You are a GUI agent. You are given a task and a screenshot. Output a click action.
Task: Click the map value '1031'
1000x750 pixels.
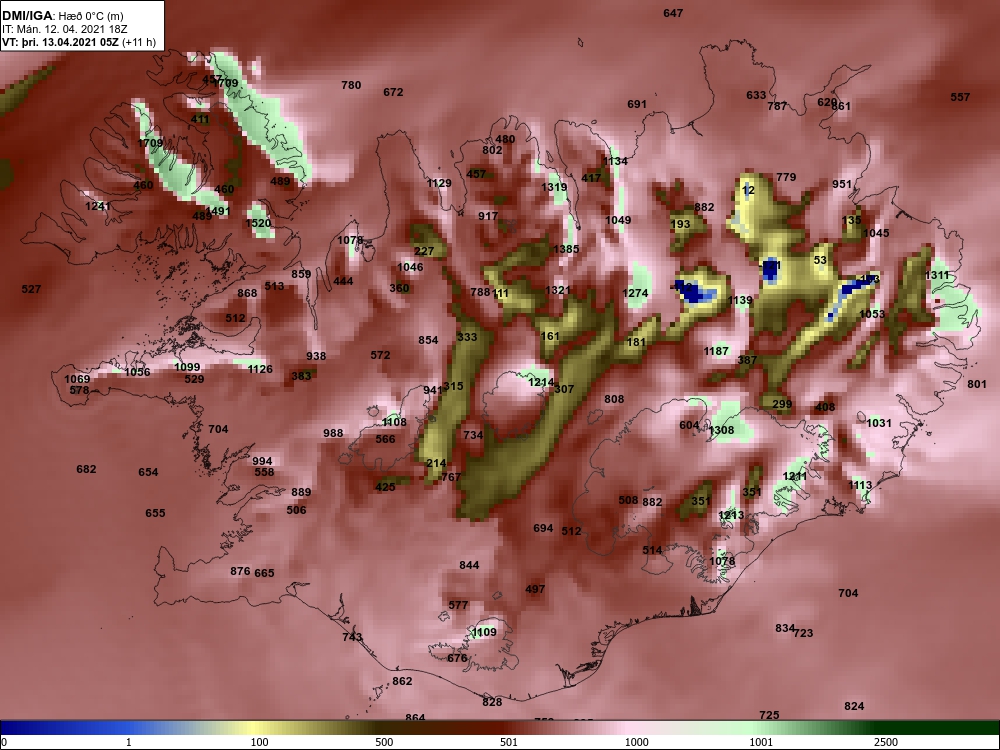pyautogui.click(x=879, y=423)
